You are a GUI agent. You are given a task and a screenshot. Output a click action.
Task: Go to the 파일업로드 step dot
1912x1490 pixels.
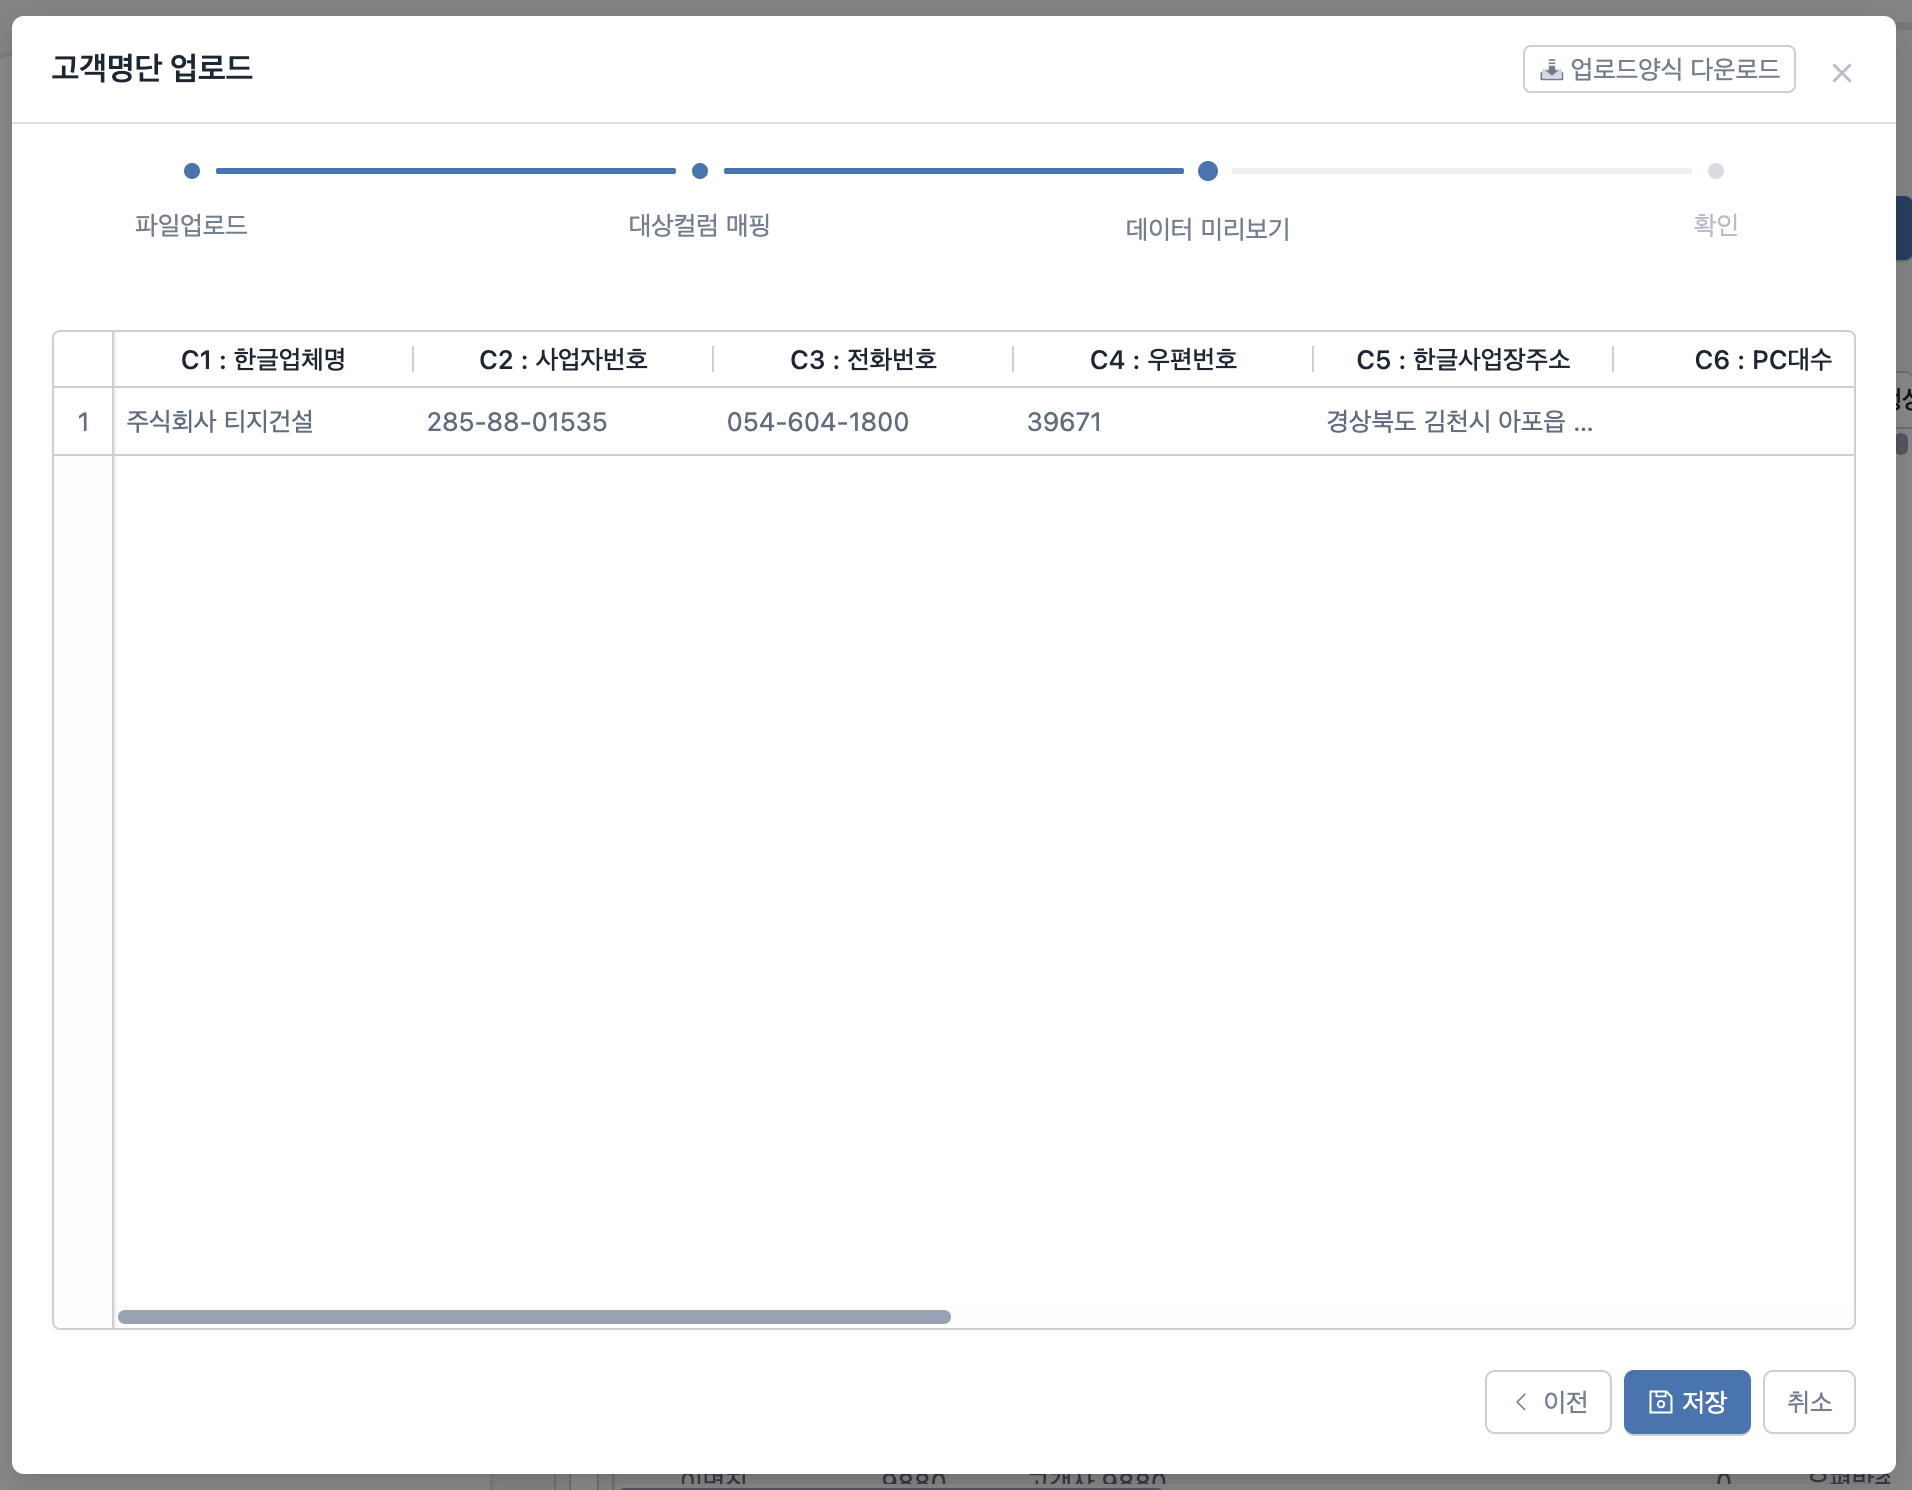coord(192,171)
